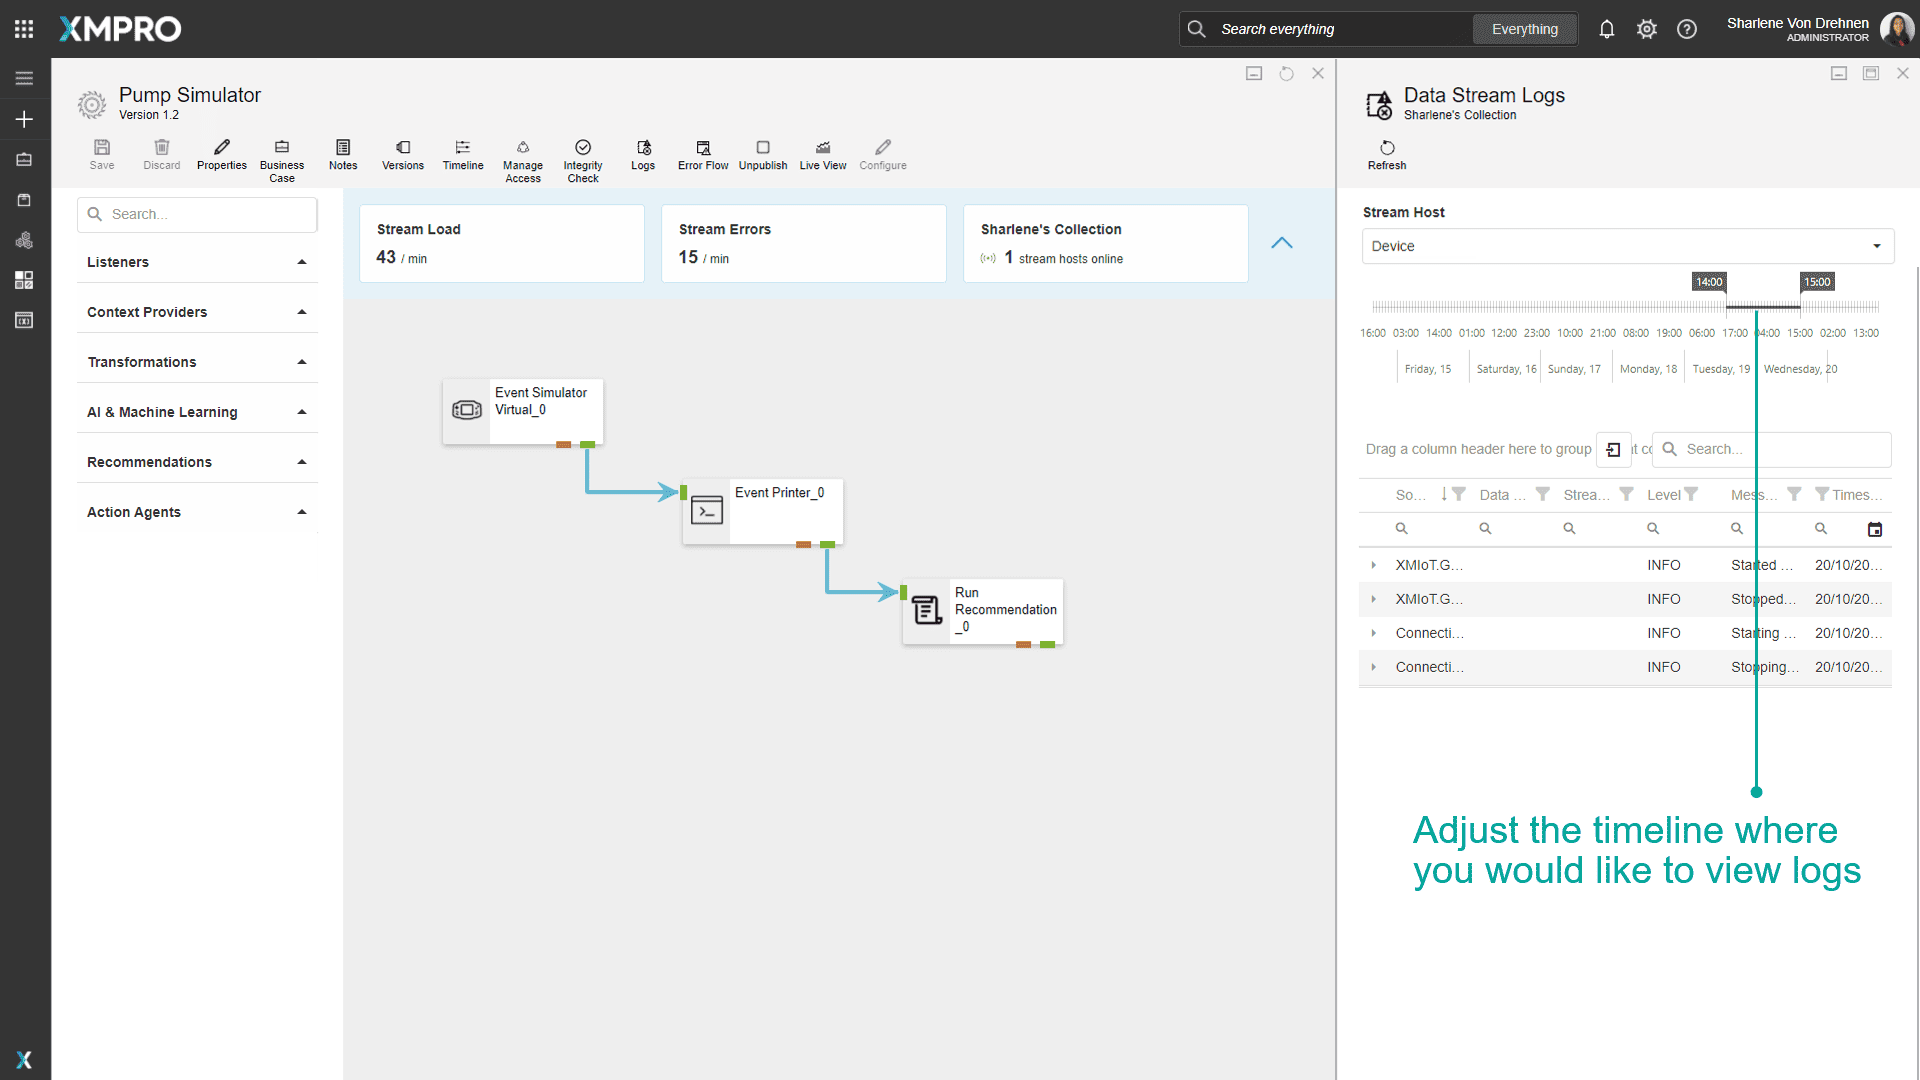This screenshot has width=1920, height=1080.
Task: Open the apps grid menu
Action: point(23,28)
